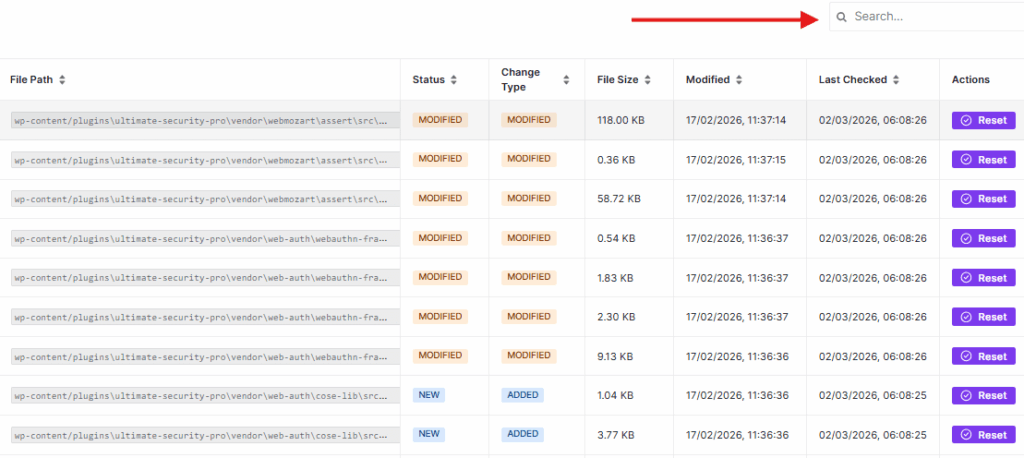The image size is (1024, 458).
Task: Click the Actions column header
Action: point(970,80)
